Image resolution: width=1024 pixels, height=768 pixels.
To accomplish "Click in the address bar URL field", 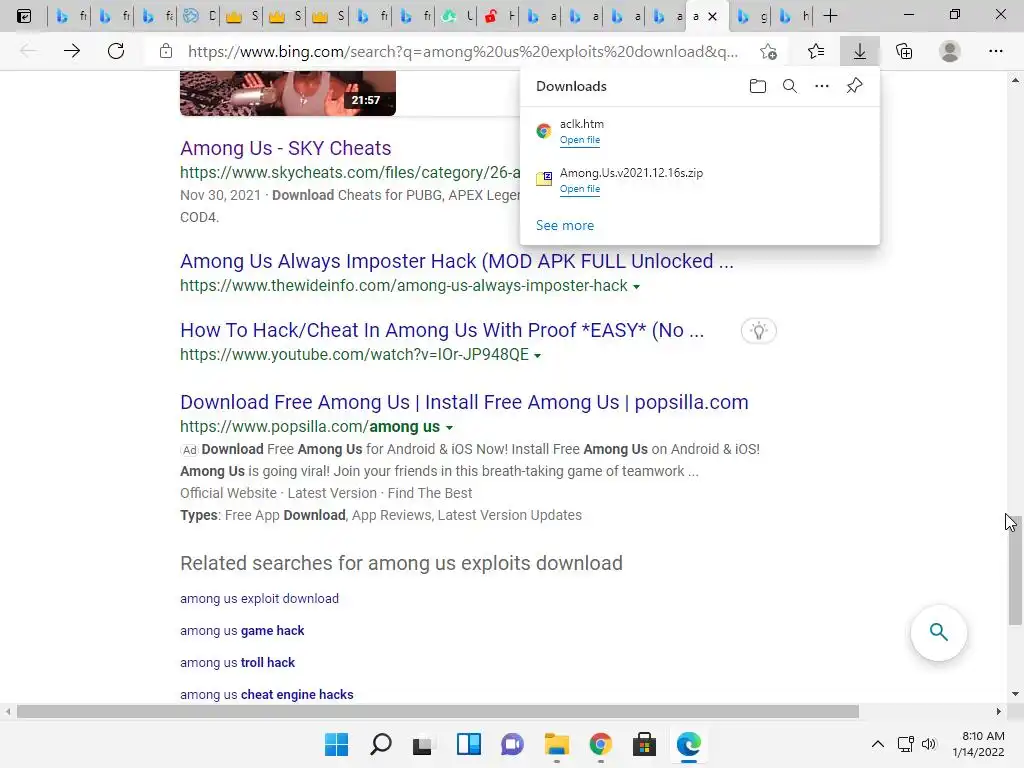I will point(462,52).
